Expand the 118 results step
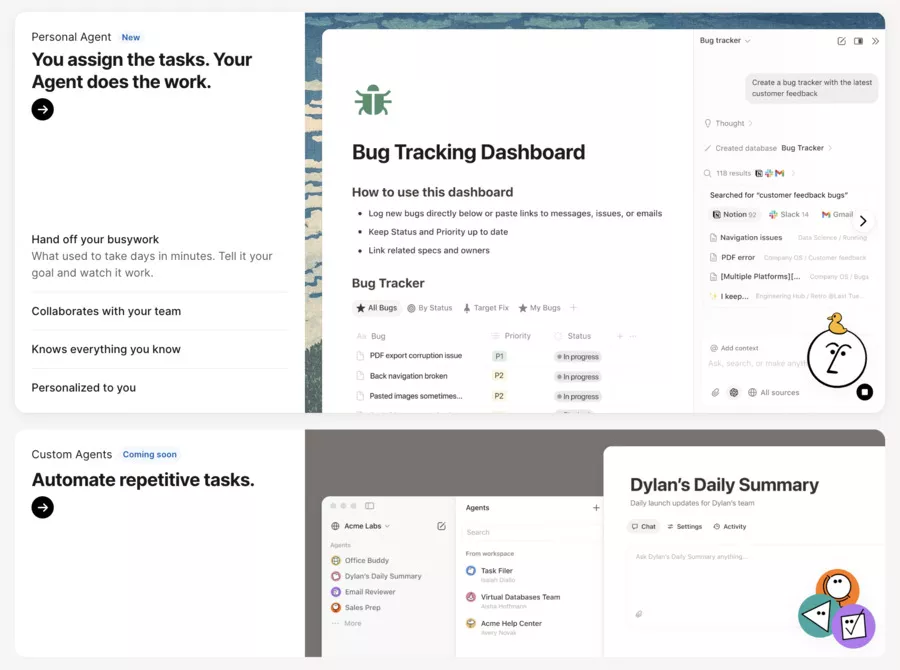This screenshot has height=670, width=900. [750, 173]
